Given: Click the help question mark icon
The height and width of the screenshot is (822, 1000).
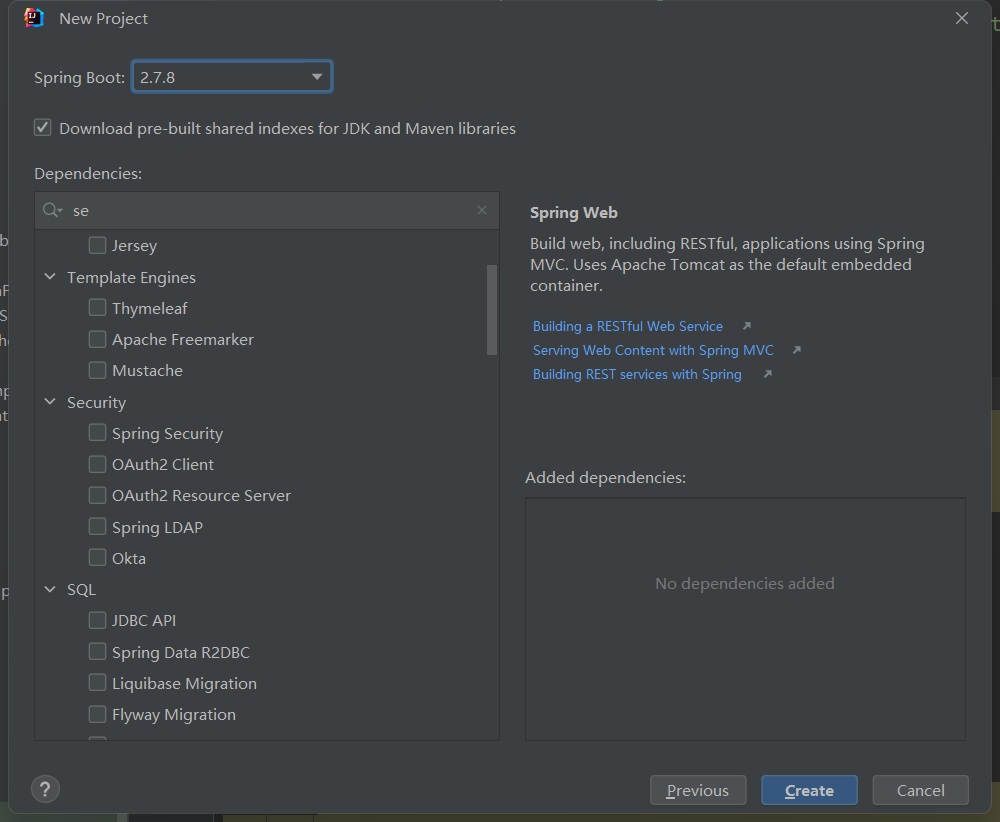Looking at the screenshot, I should click(x=46, y=789).
